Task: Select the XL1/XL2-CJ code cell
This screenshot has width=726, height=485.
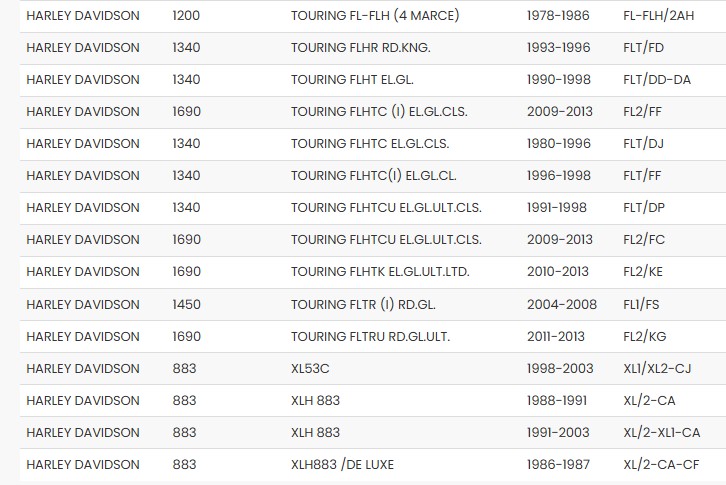Action: [659, 368]
